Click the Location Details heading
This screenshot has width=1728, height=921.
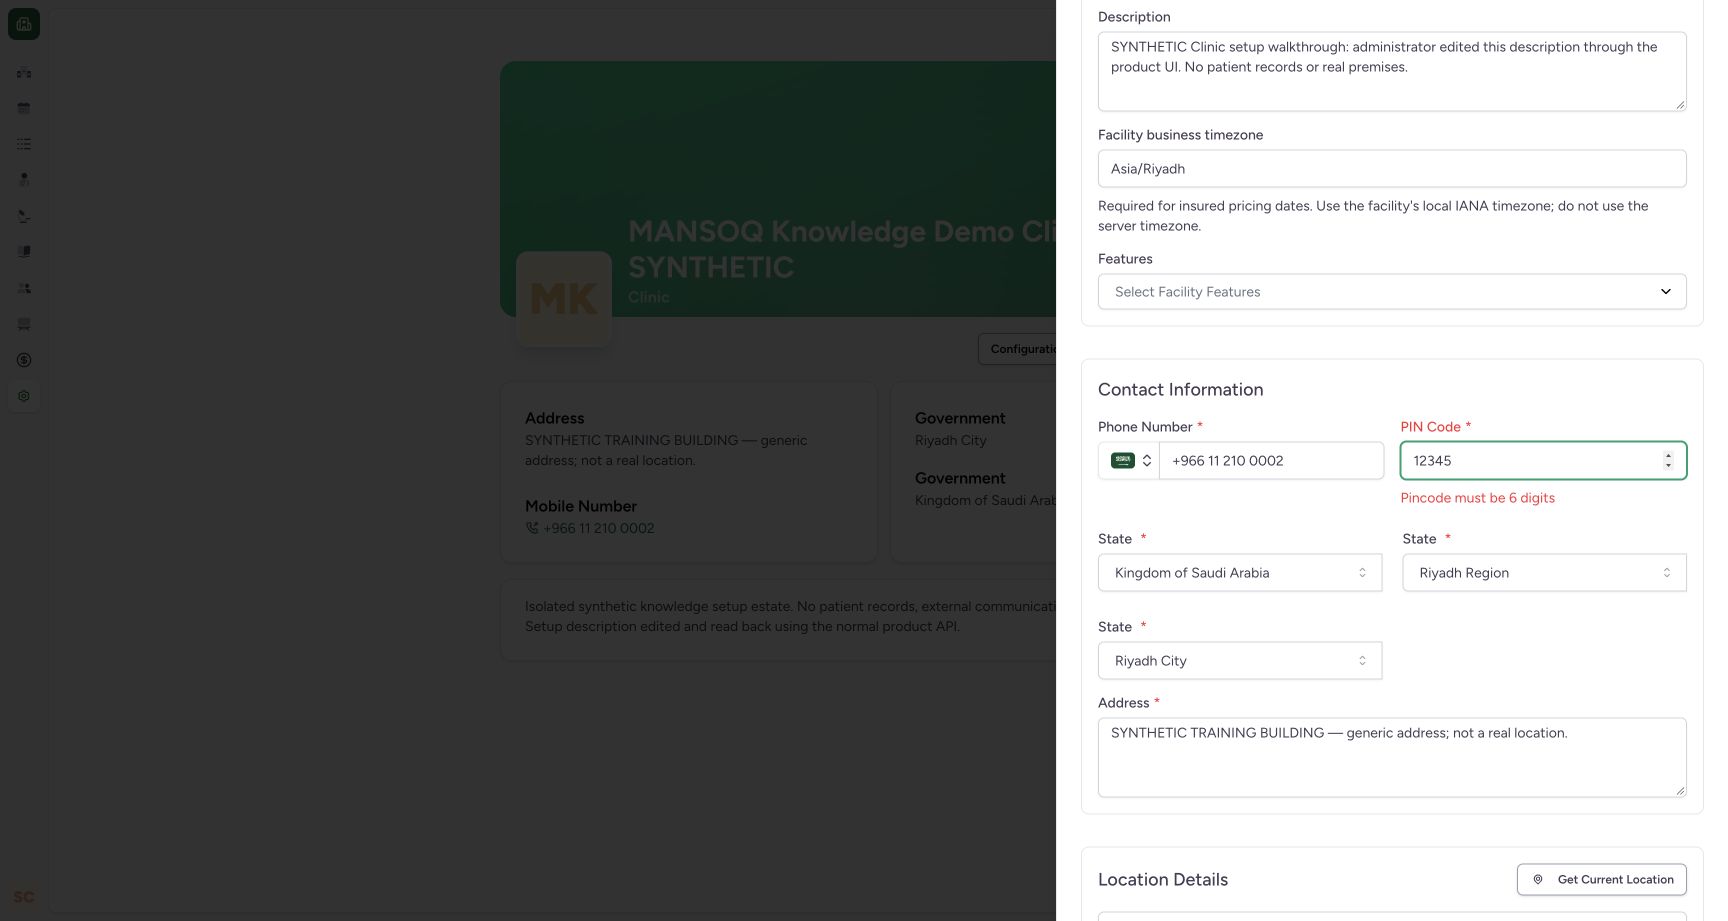point(1163,880)
